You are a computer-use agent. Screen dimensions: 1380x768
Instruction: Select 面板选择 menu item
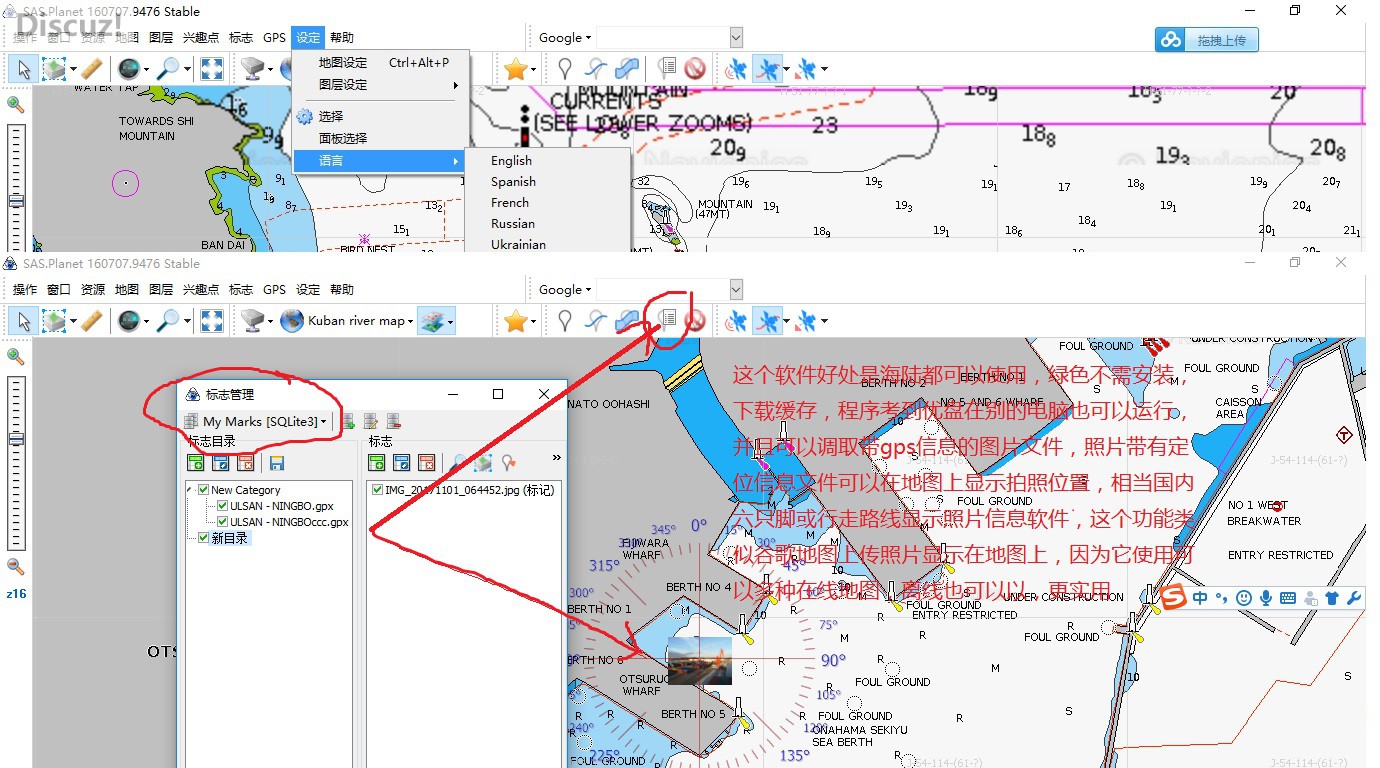381,138
